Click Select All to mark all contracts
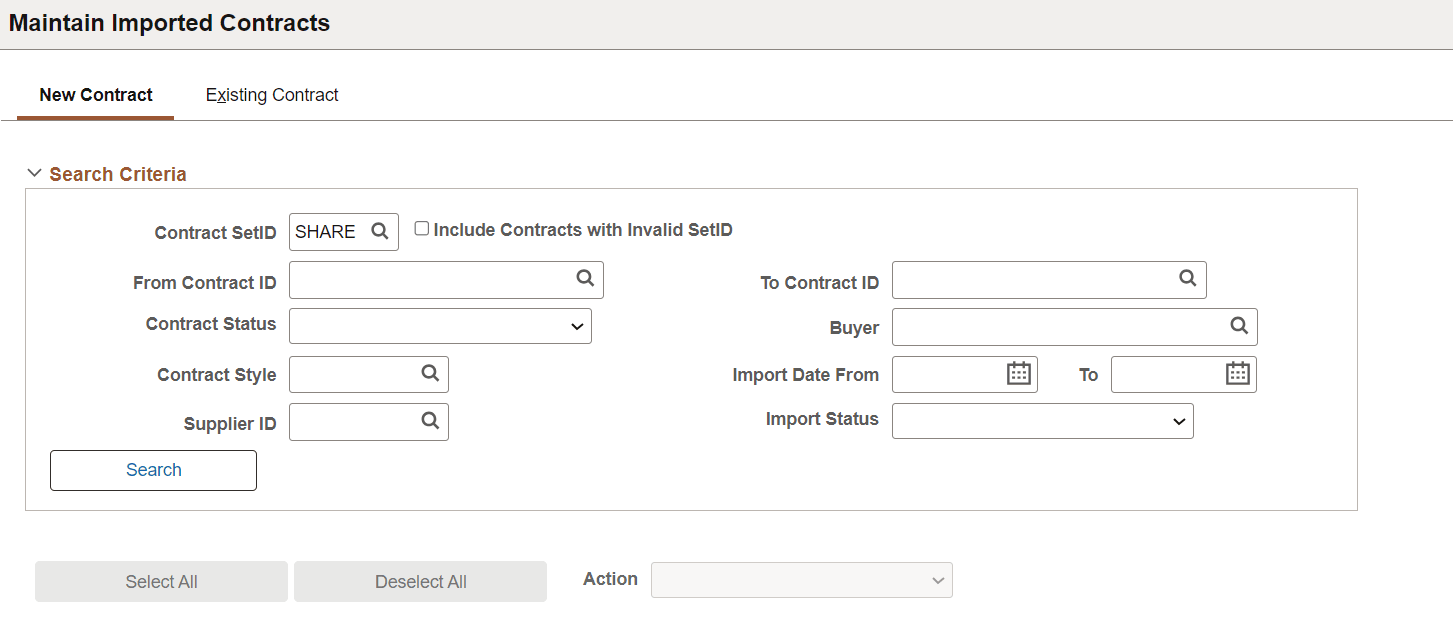This screenshot has width=1453, height=628. coord(161,580)
